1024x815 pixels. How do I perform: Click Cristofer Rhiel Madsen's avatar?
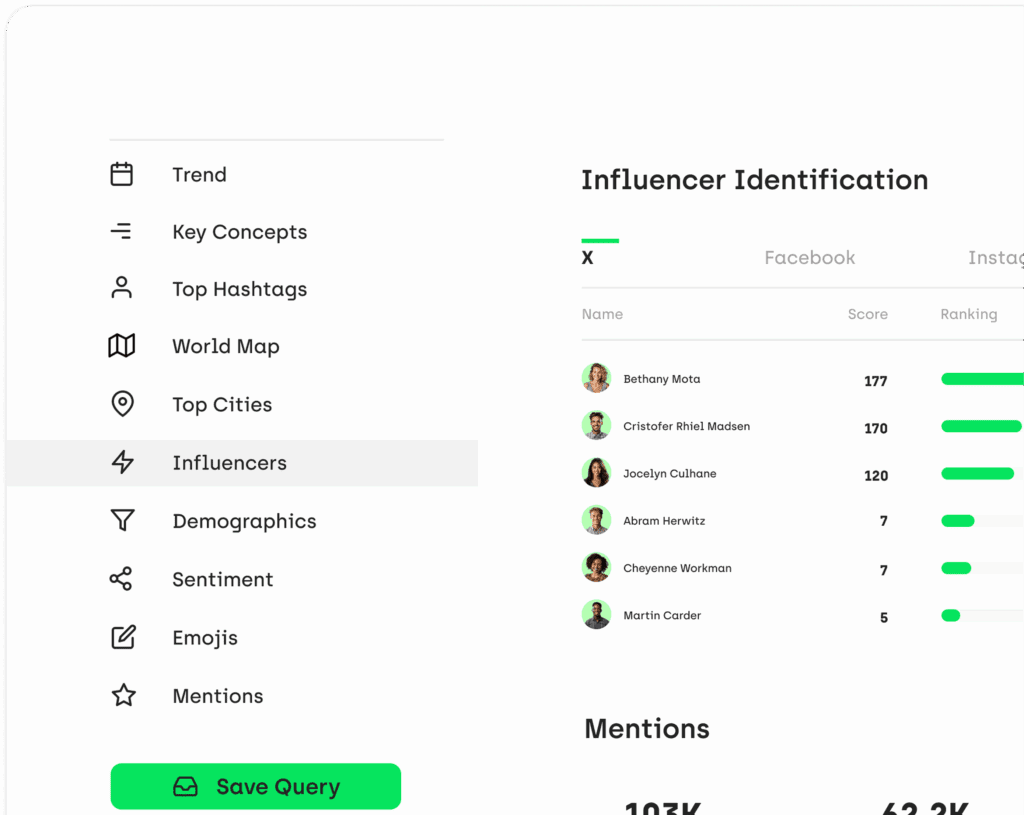click(x=596, y=426)
